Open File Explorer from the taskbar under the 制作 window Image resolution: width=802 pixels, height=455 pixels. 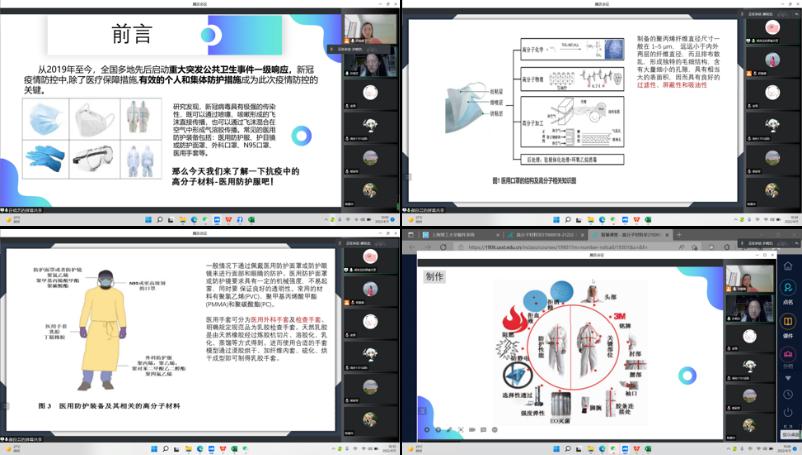pyautogui.click(x=590, y=449)
